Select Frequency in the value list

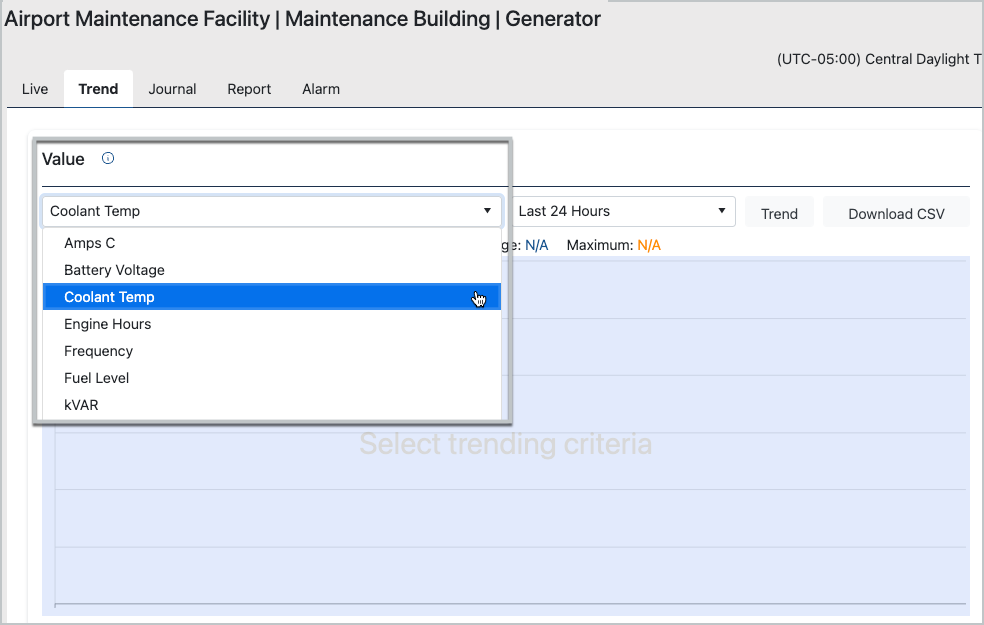point(98,351)
